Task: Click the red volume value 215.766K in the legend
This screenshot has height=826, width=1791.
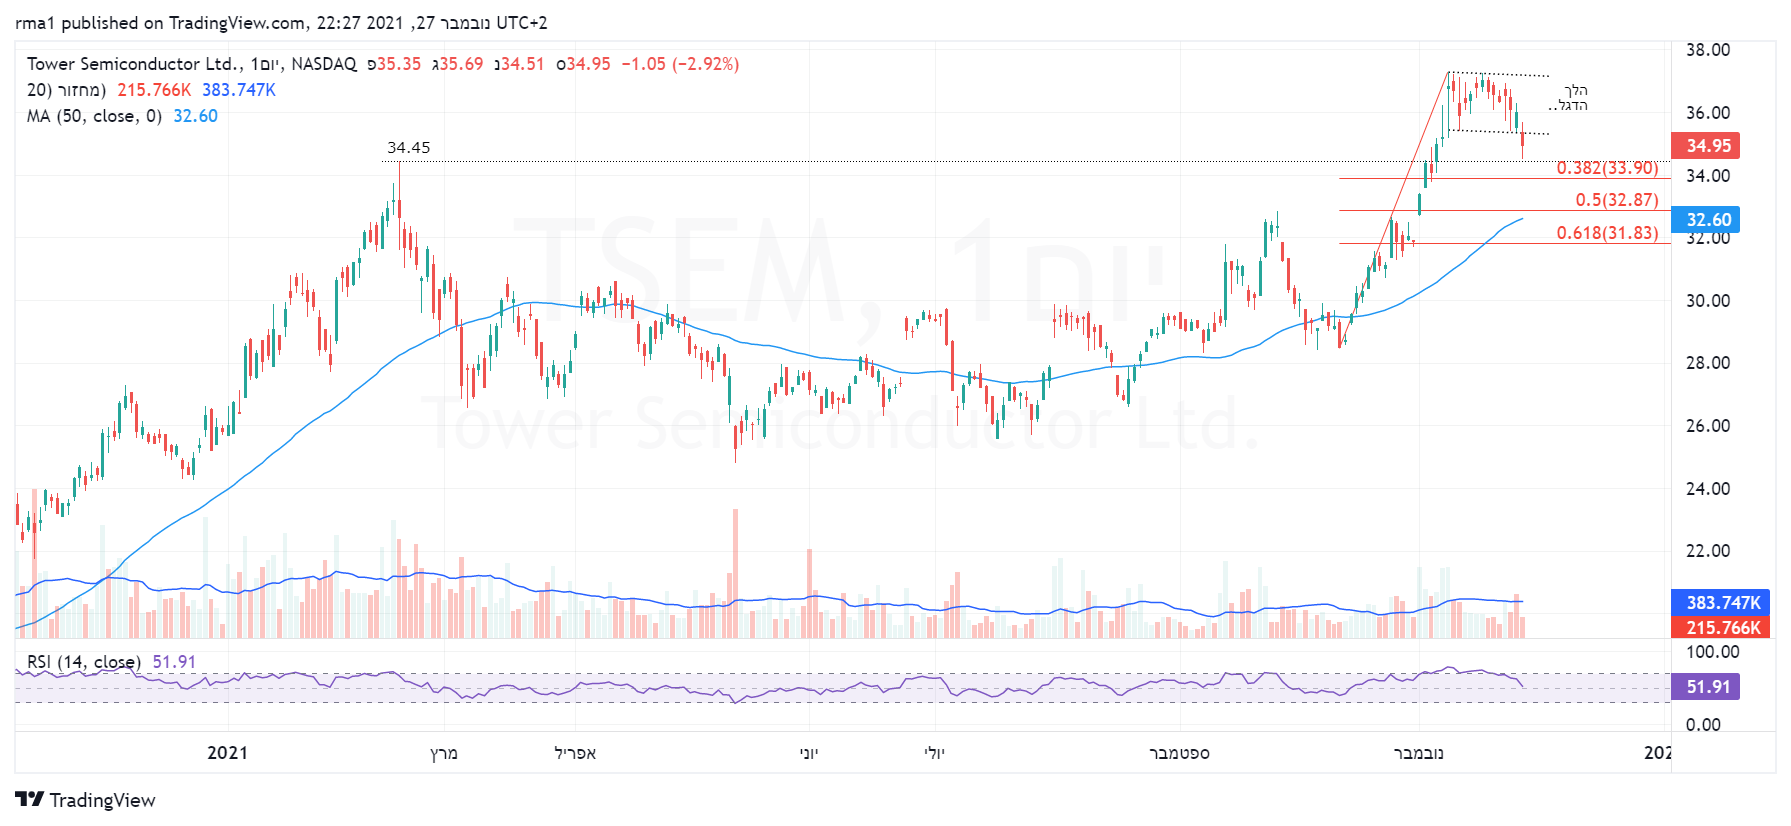Action: click(x=154, y=90)
